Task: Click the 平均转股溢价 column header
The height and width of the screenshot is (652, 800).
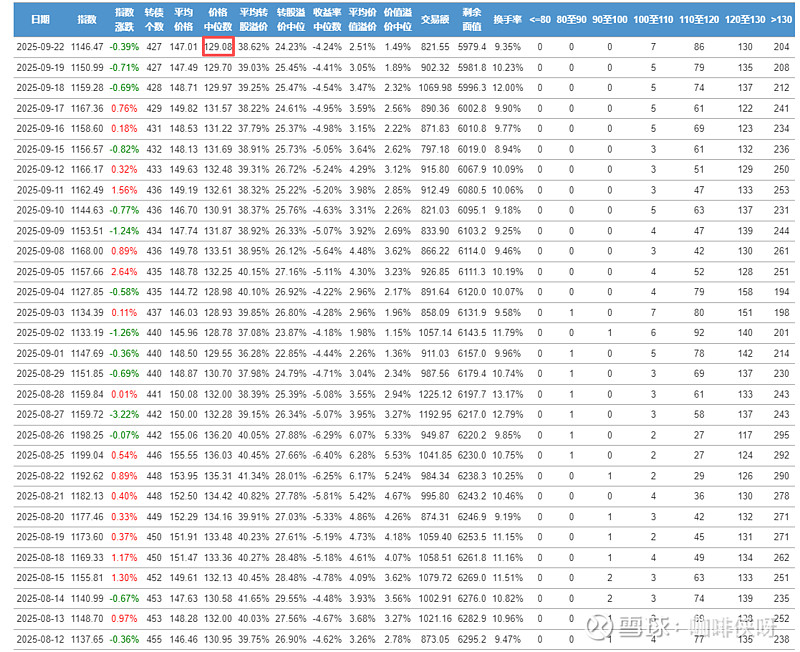Action: (x=253, y=20)
